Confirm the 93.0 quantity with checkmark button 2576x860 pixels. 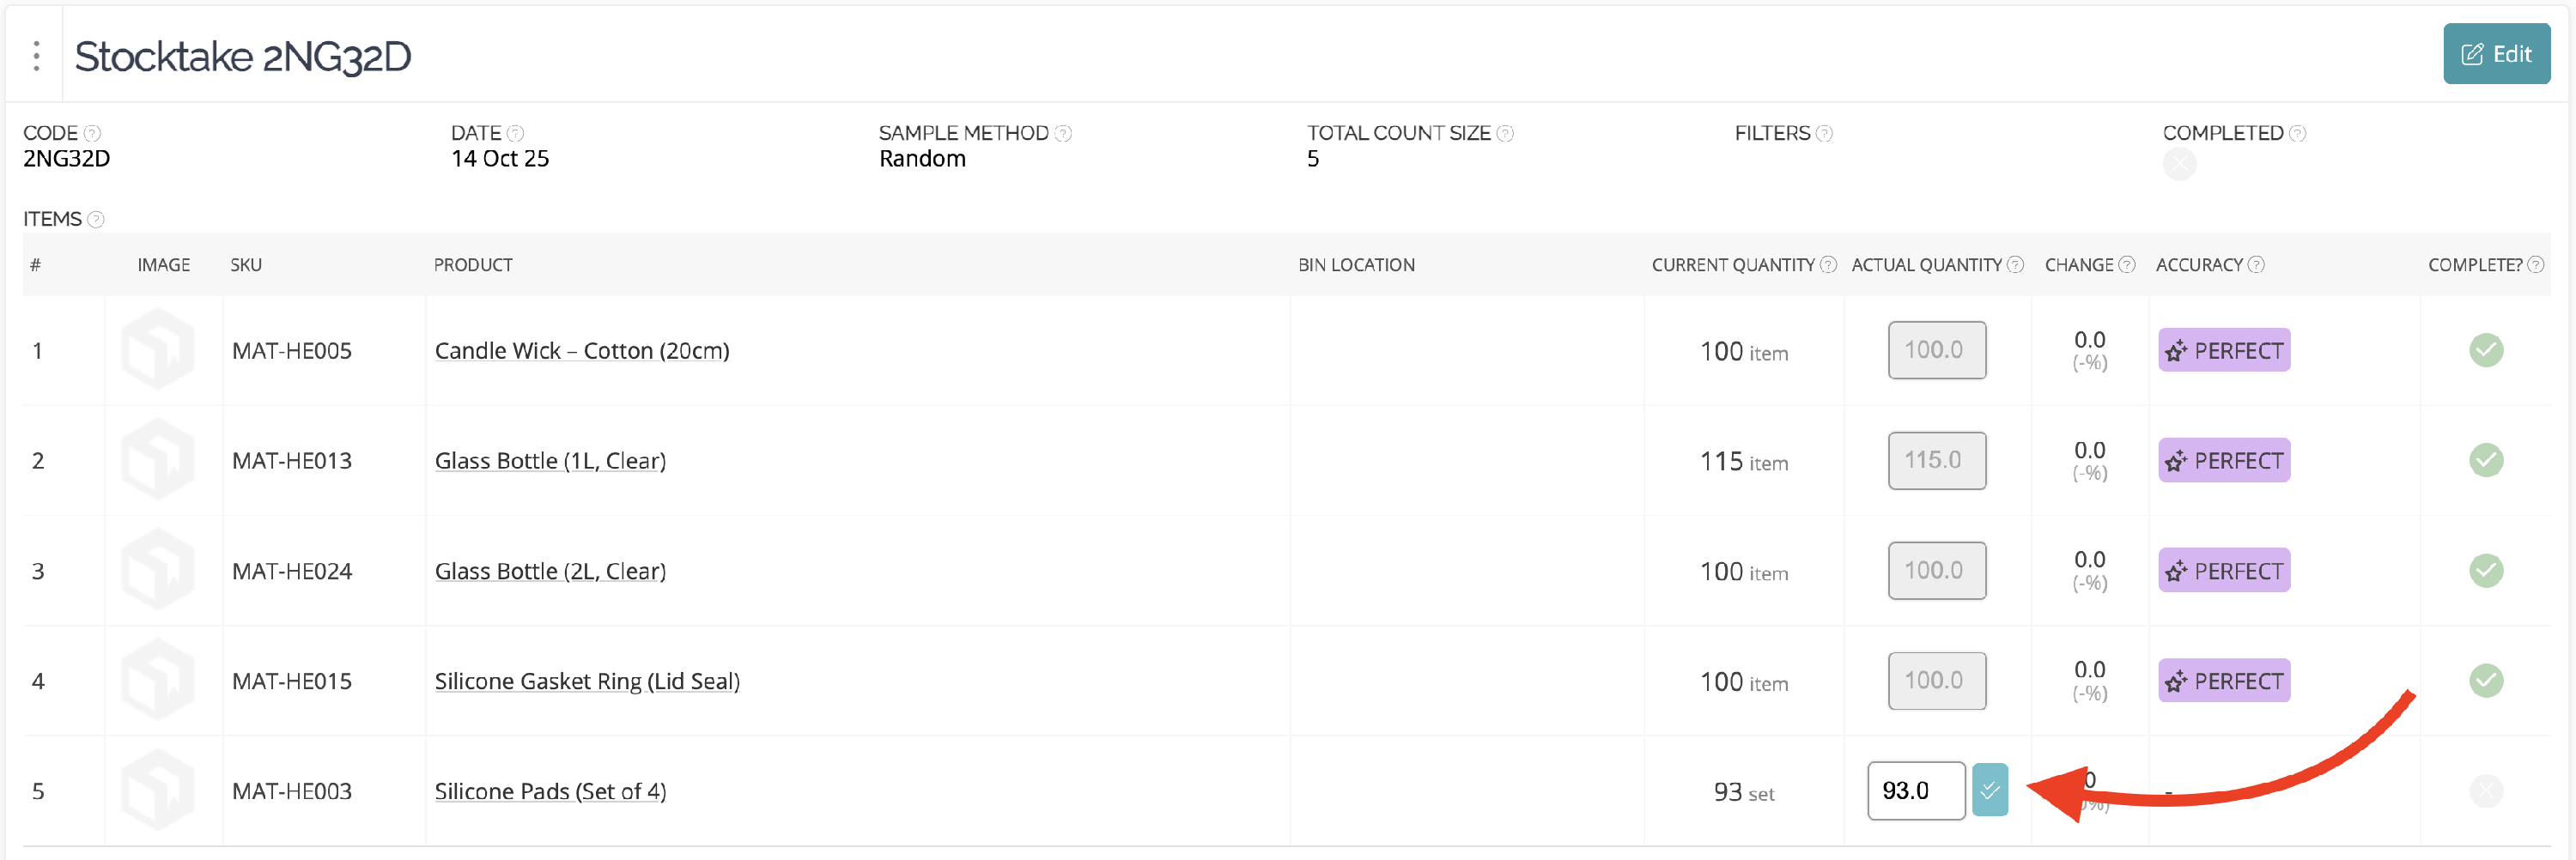[1990, 790]
